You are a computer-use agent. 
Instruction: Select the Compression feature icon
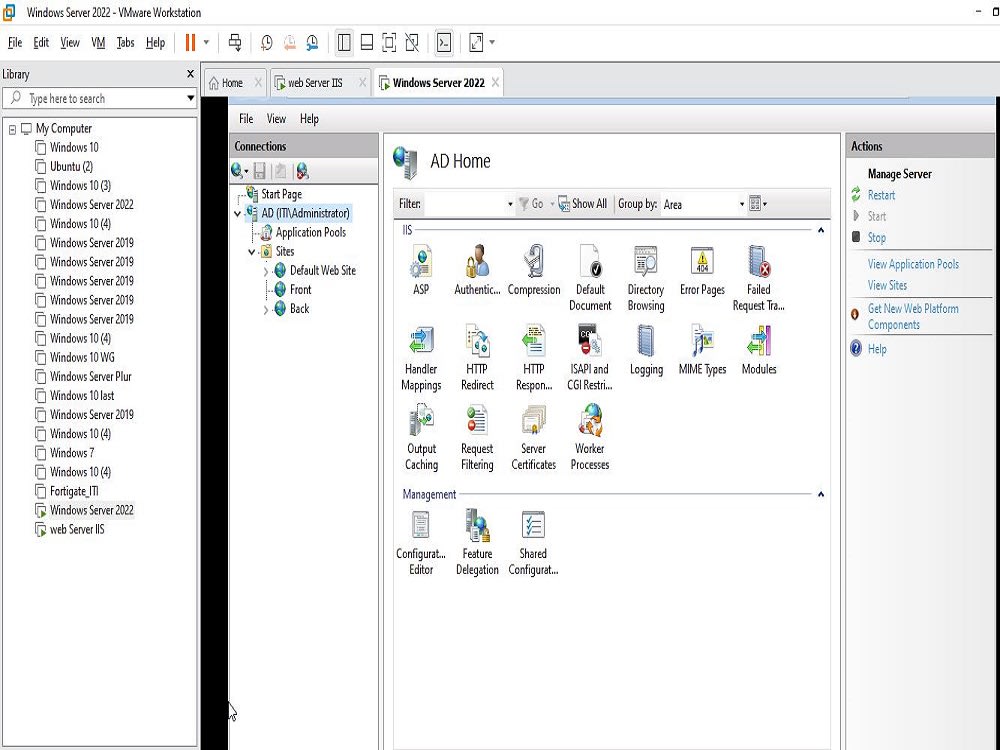533,267
